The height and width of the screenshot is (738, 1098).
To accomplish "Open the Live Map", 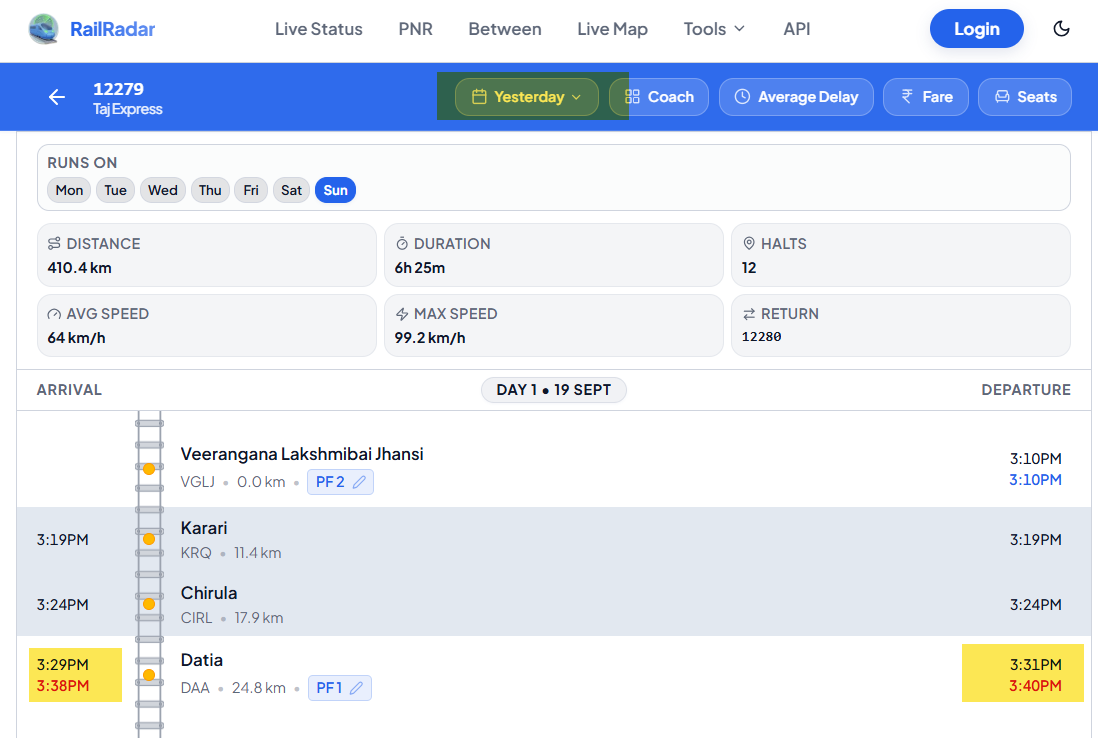I will [x=613, y=29].
